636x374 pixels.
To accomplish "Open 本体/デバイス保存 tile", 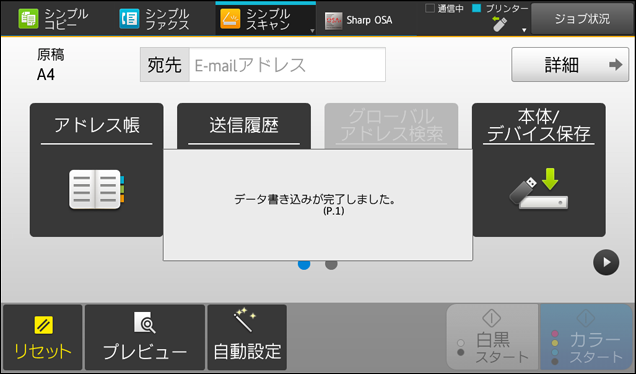I will (539, 170).
